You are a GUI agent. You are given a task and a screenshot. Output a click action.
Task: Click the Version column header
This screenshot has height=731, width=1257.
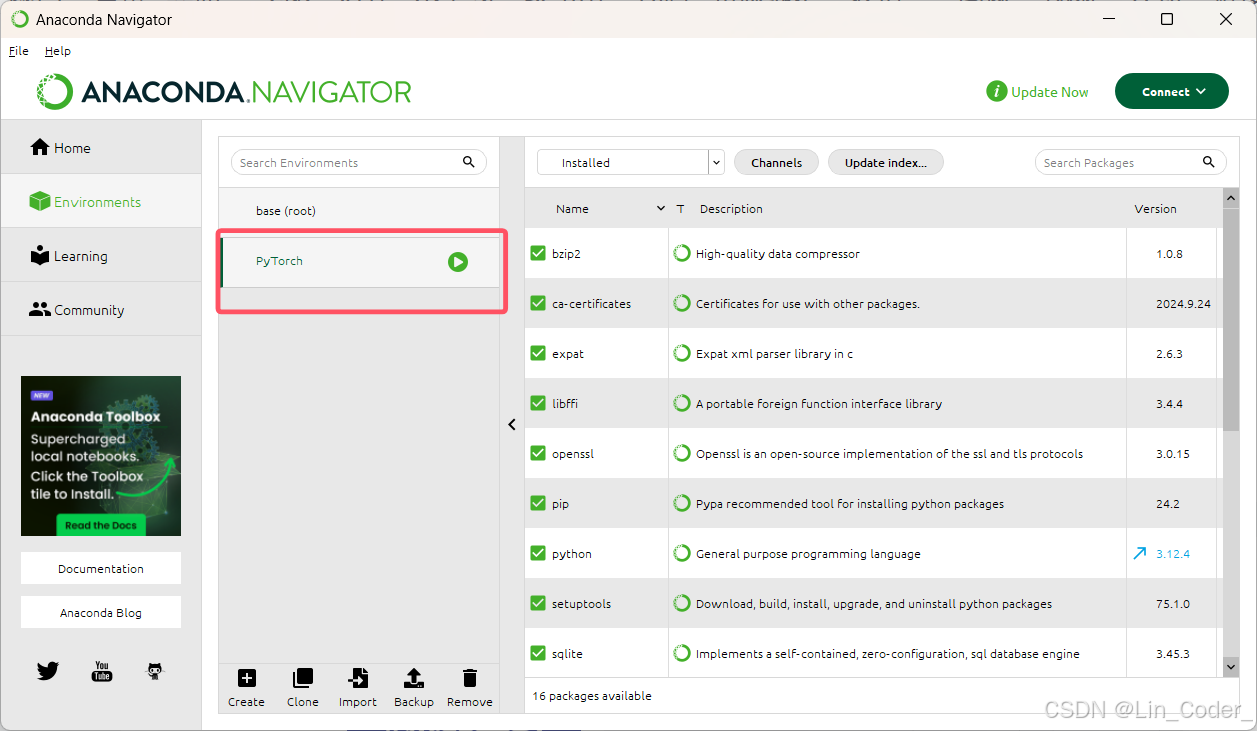[x=1155, y=209]
